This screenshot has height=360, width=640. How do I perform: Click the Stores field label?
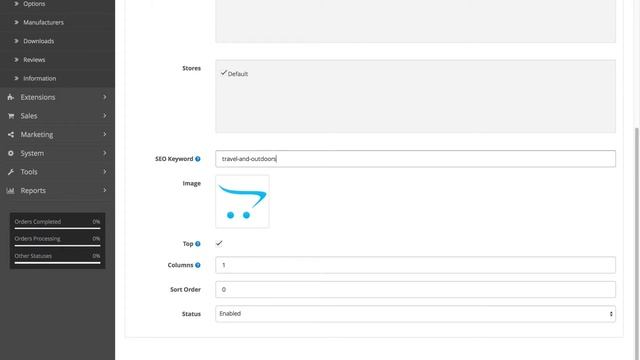[191, 68]
